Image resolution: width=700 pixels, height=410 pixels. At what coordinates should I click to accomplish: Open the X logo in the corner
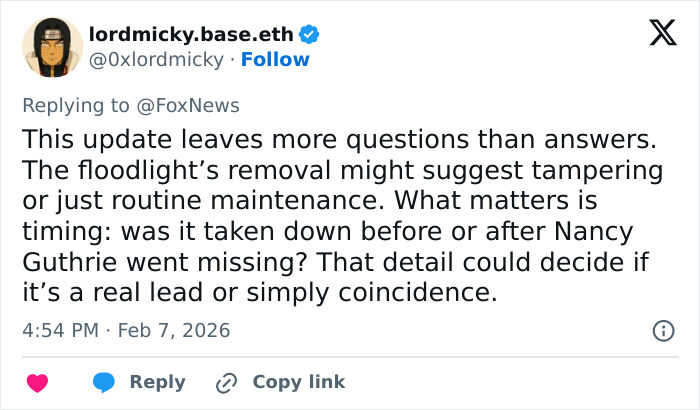(655, 34)
